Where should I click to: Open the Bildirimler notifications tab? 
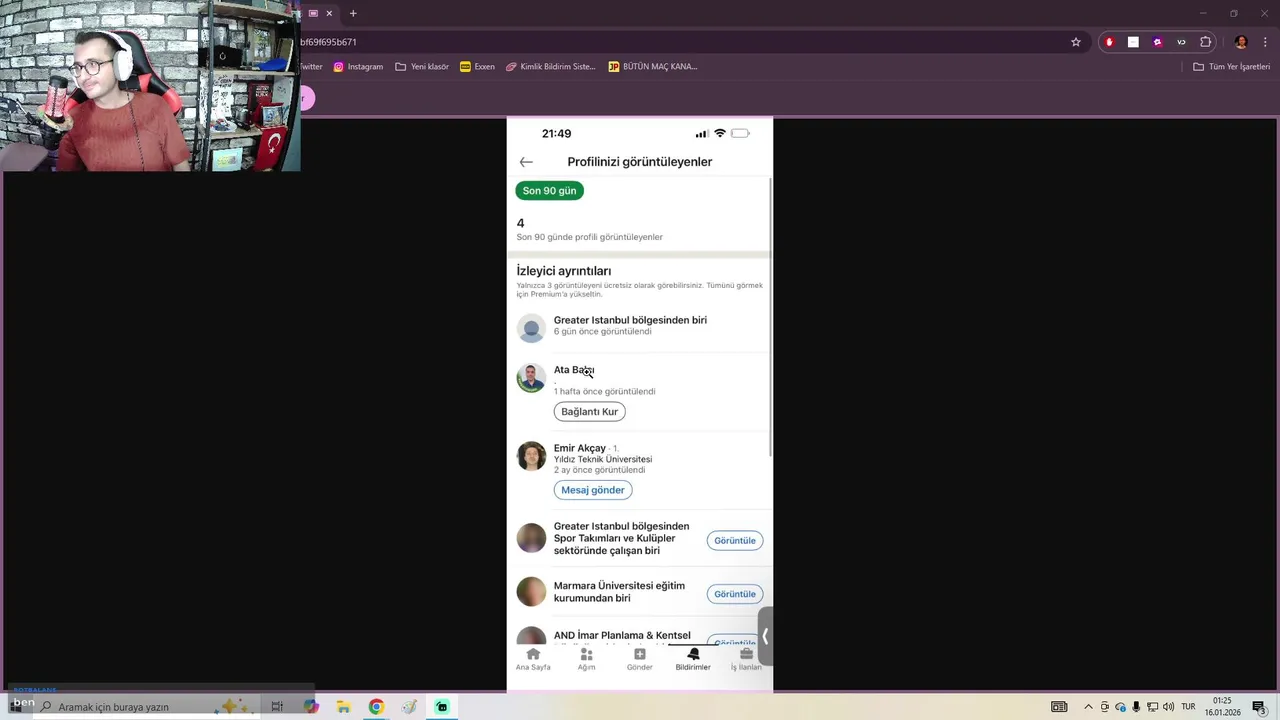693,659
